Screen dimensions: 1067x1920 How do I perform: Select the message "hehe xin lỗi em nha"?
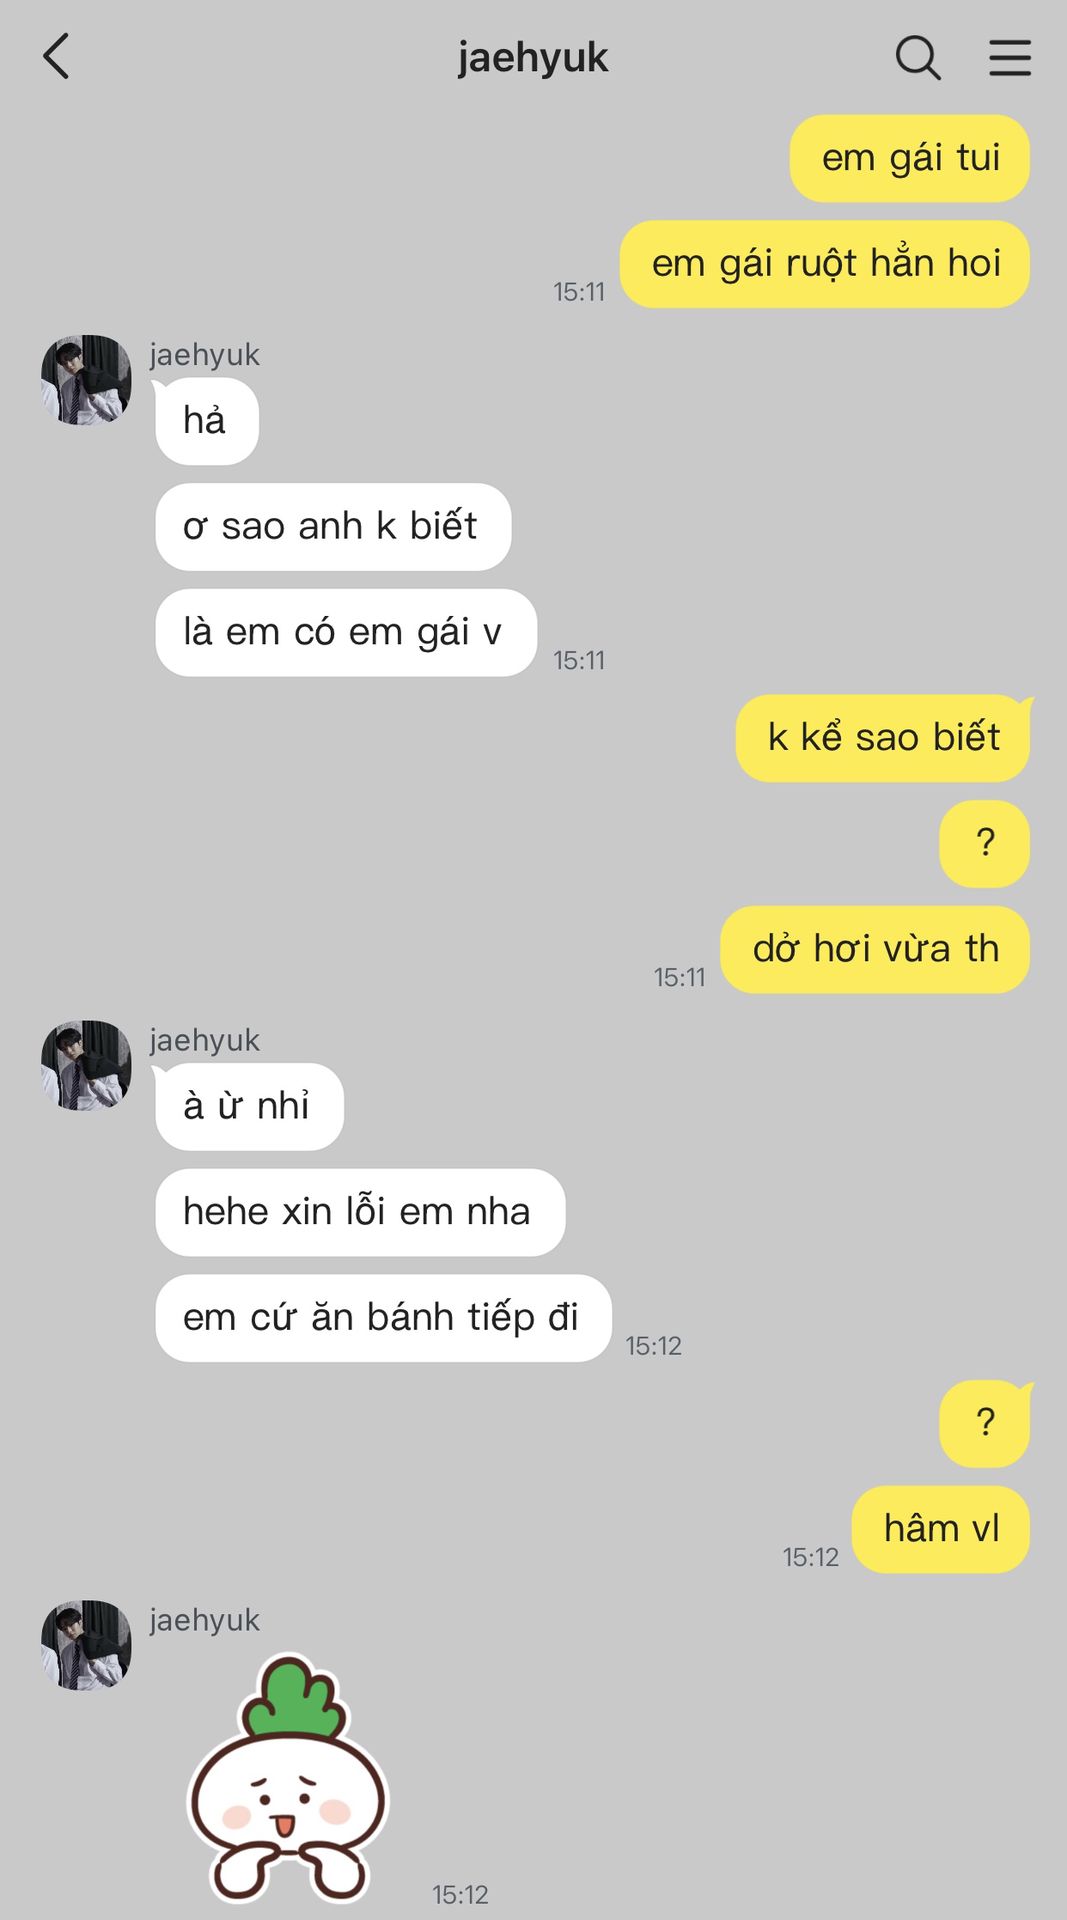click(x=360, y=1212)
